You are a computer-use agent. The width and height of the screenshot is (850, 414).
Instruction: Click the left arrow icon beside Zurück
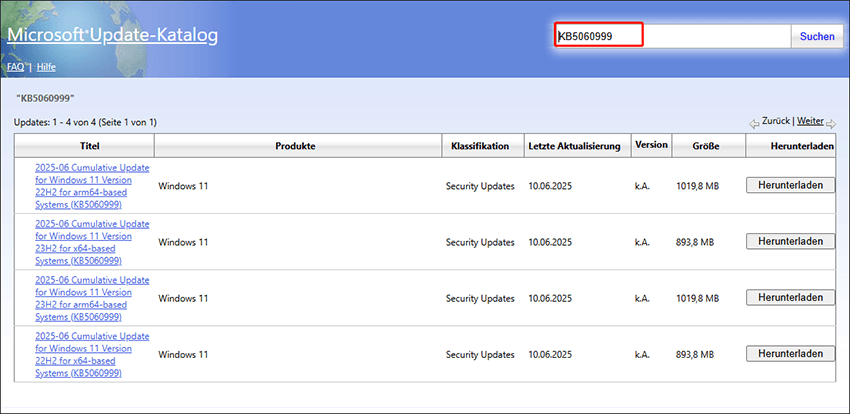coord(754,124)
